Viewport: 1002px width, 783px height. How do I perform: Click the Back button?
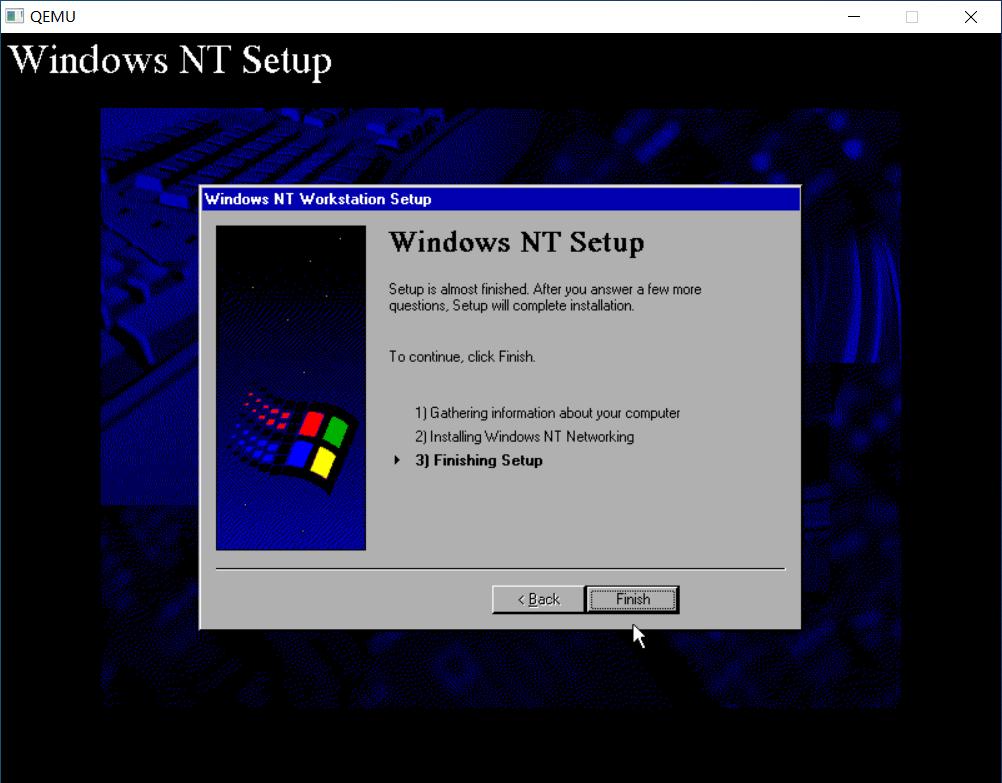(537, 599)
